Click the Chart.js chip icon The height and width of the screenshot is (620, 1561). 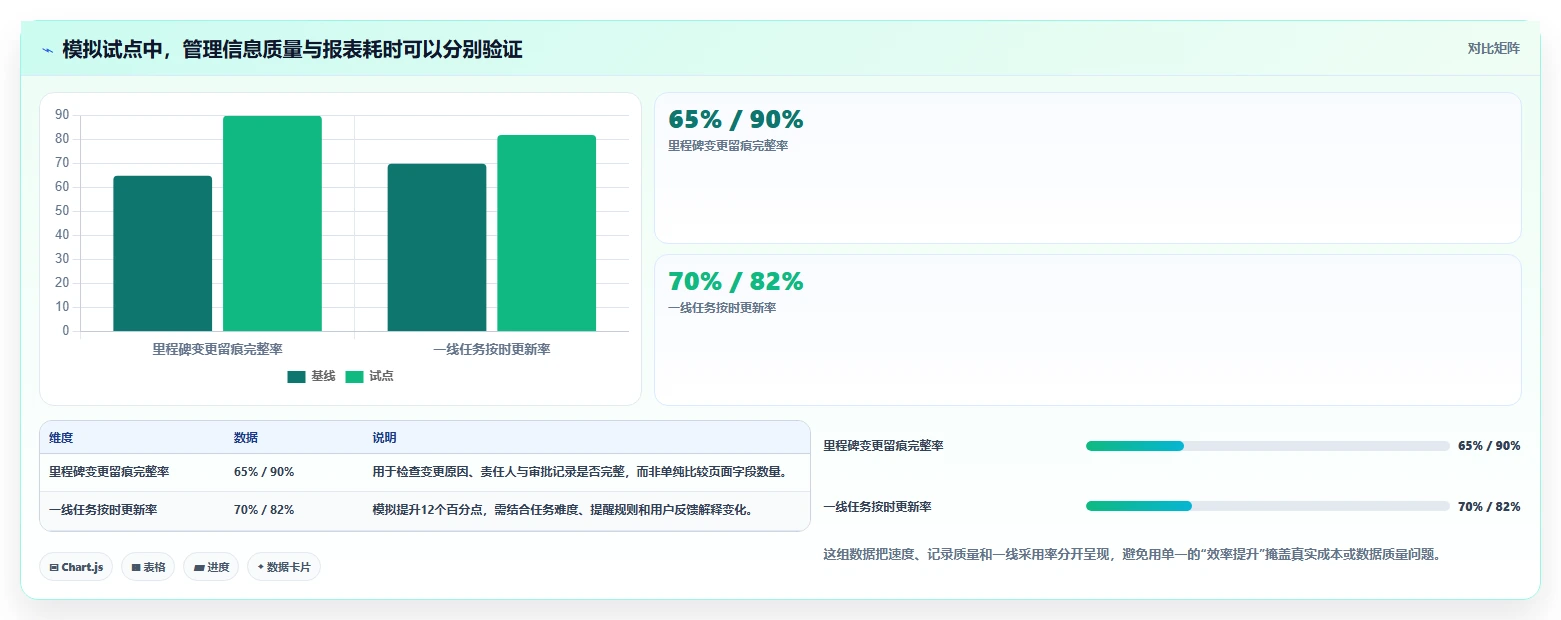(x=53, y=567)
